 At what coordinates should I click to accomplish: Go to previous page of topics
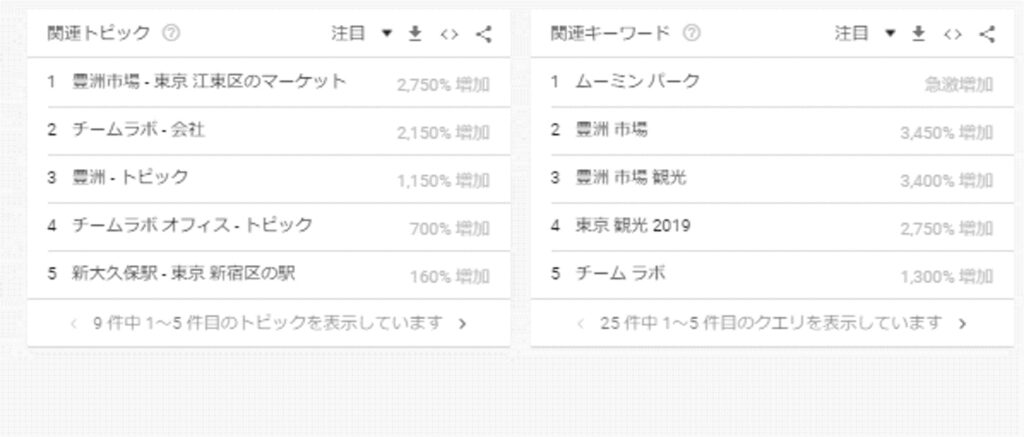click(74, 323)
